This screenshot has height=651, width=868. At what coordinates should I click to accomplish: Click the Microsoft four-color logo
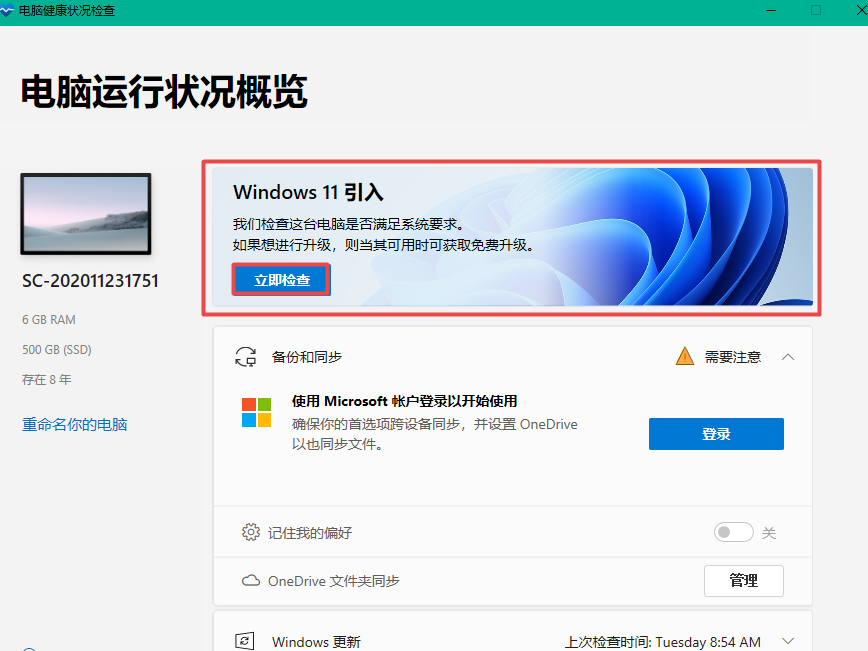pyautogui.click(x=256, y=412)
